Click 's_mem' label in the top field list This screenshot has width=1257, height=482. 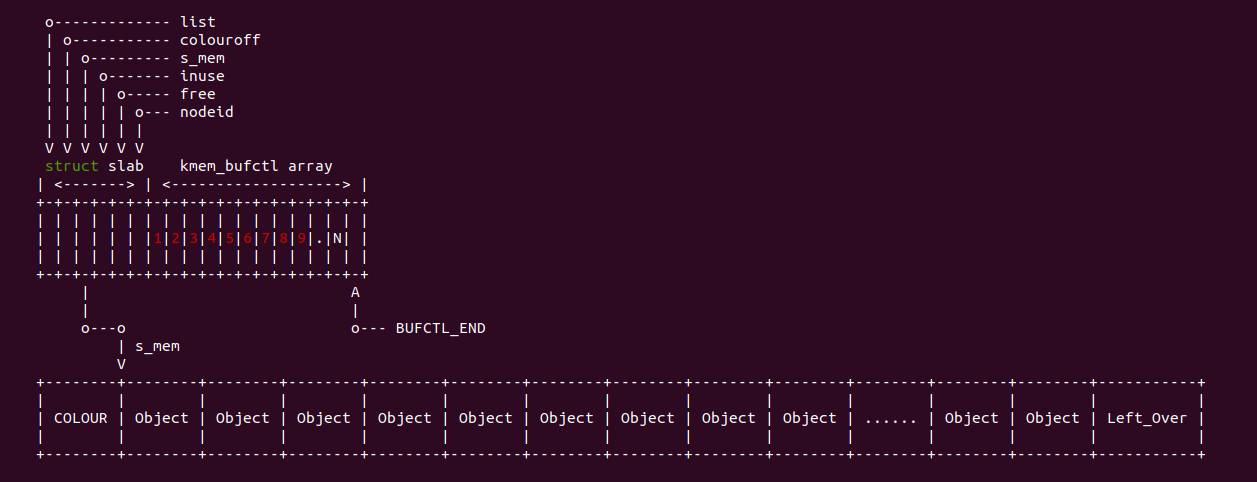tap(202, 58)
